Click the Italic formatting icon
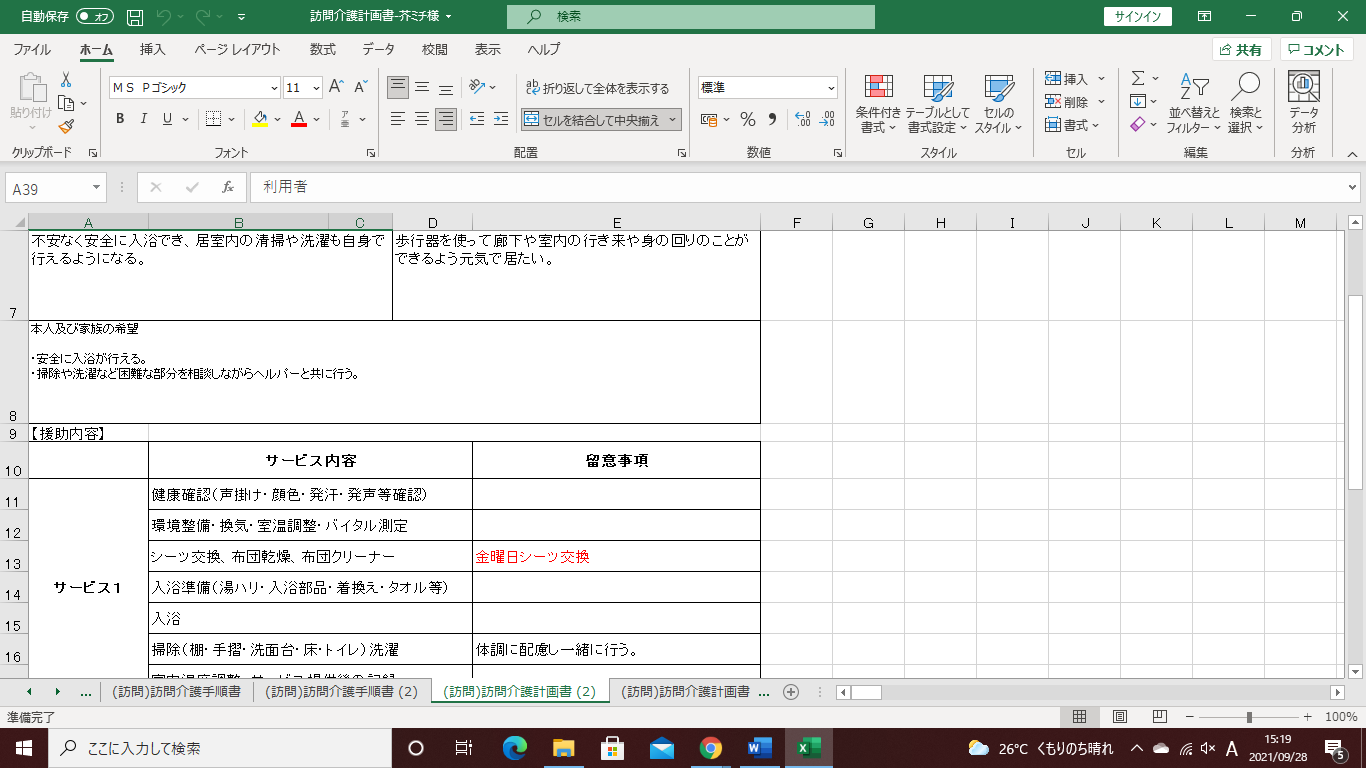This screenshot has width=1366, height=768. coord(144,119)
